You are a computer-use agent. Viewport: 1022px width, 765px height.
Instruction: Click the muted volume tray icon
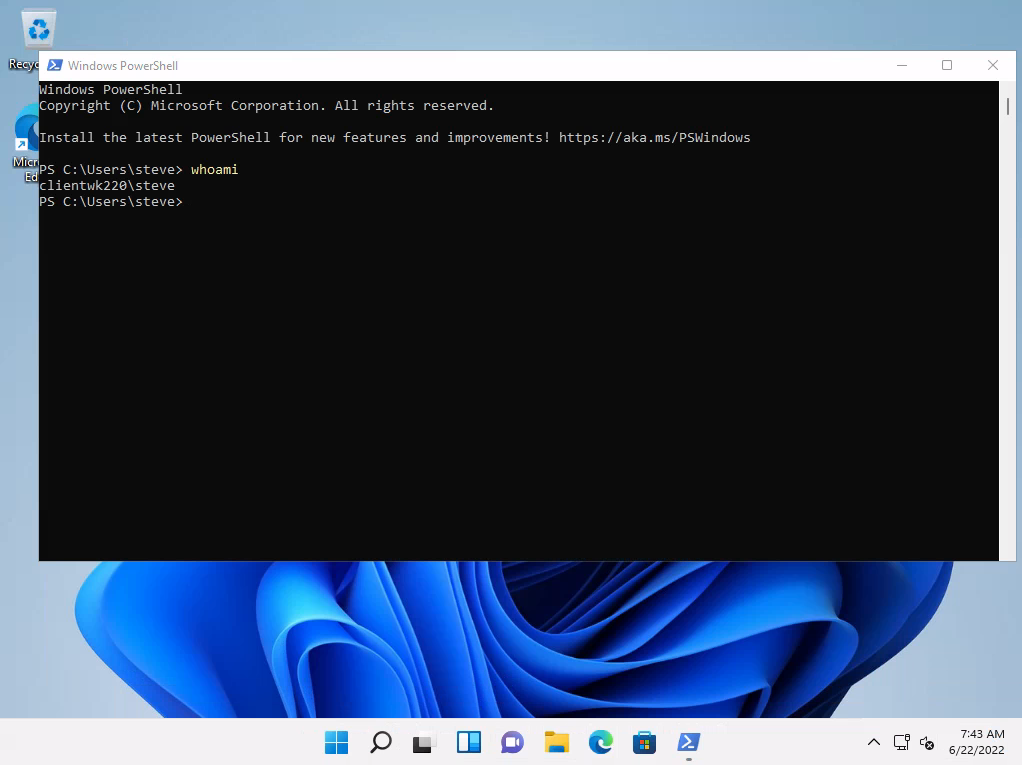927,742
